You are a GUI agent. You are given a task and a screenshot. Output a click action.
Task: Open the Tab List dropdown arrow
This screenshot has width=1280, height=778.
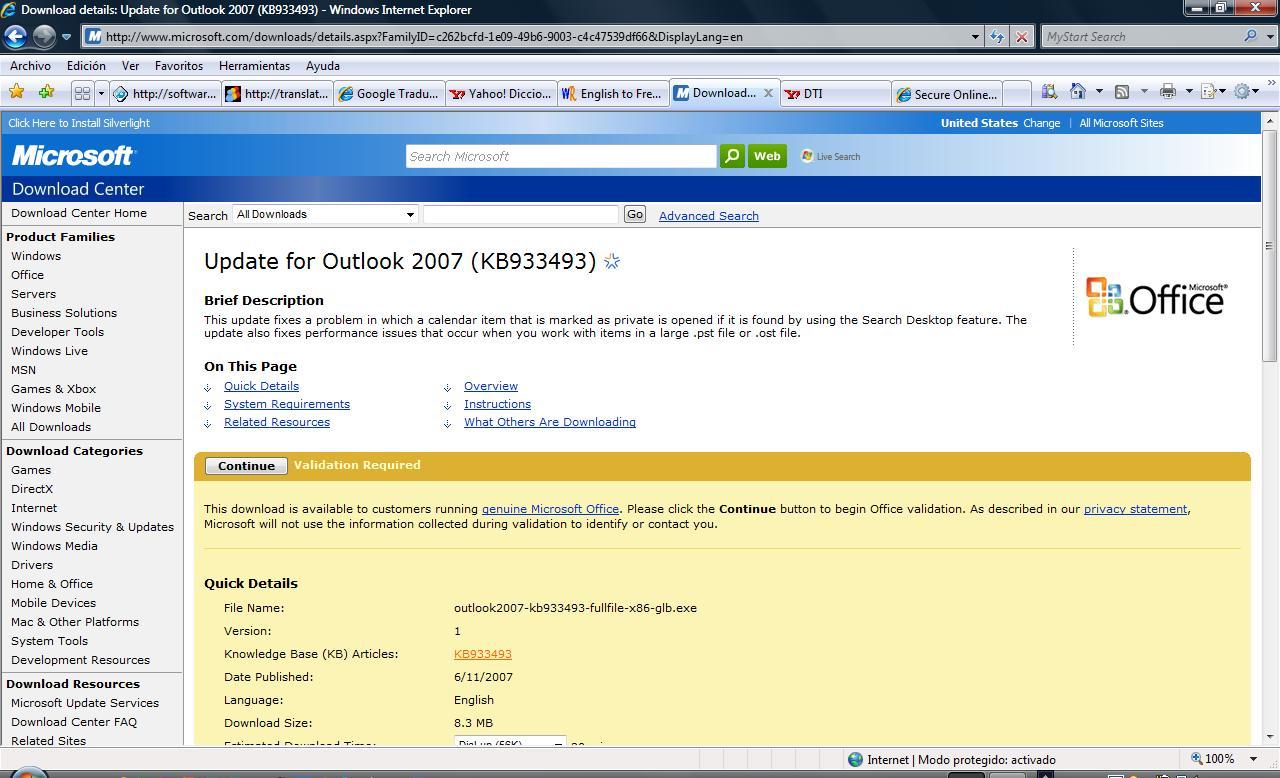coord(101,93)
